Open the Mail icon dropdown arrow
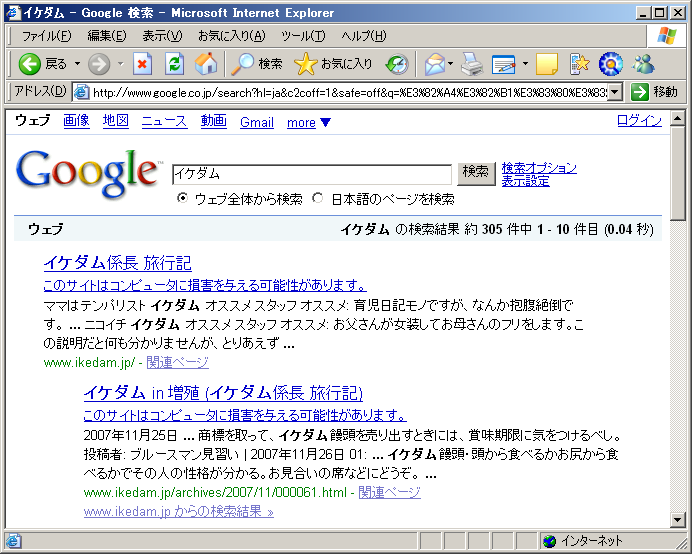The width and height of the screenshot is (692, 554). pyautogui.click(x=450, y=64)
